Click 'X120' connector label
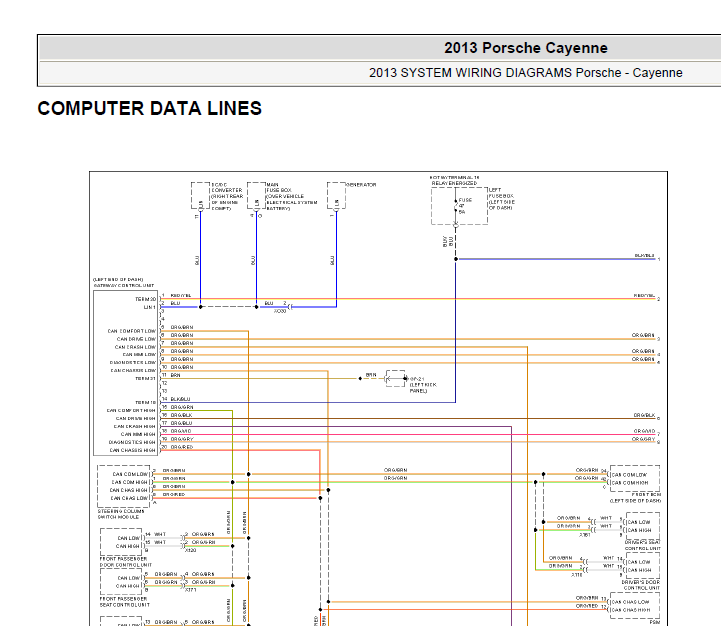The image size is (721, 626). 190,550
